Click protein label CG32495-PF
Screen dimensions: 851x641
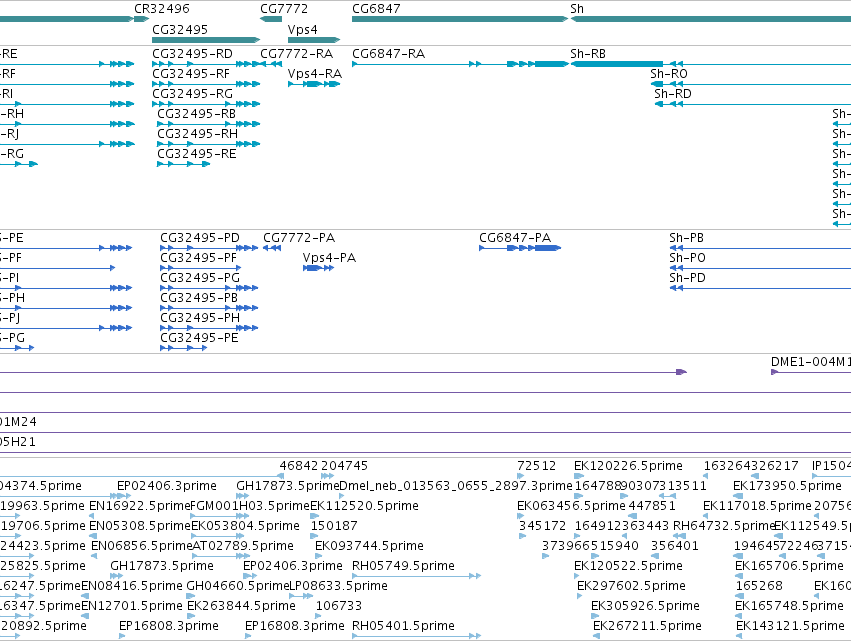[x=199, y=258]
